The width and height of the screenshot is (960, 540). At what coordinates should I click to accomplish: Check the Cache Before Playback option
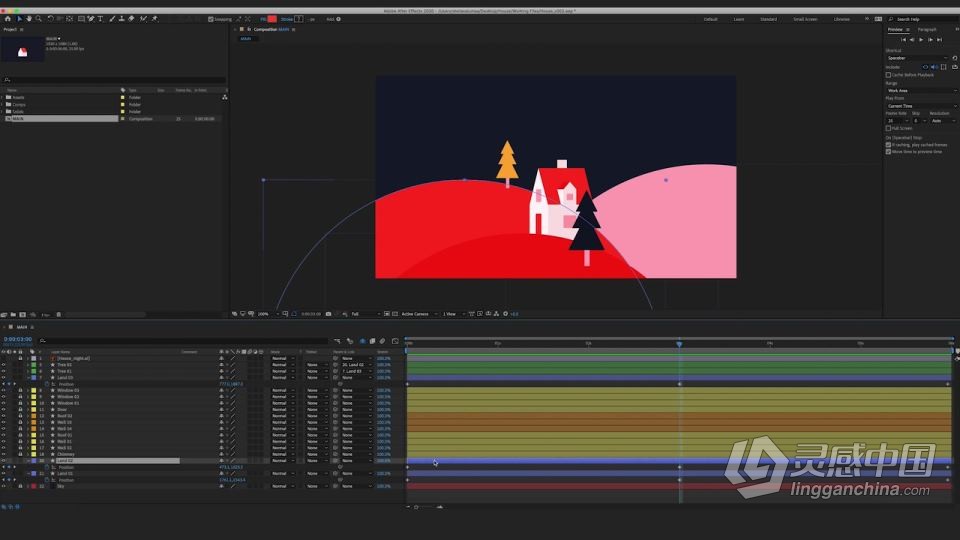pos(888,75)
